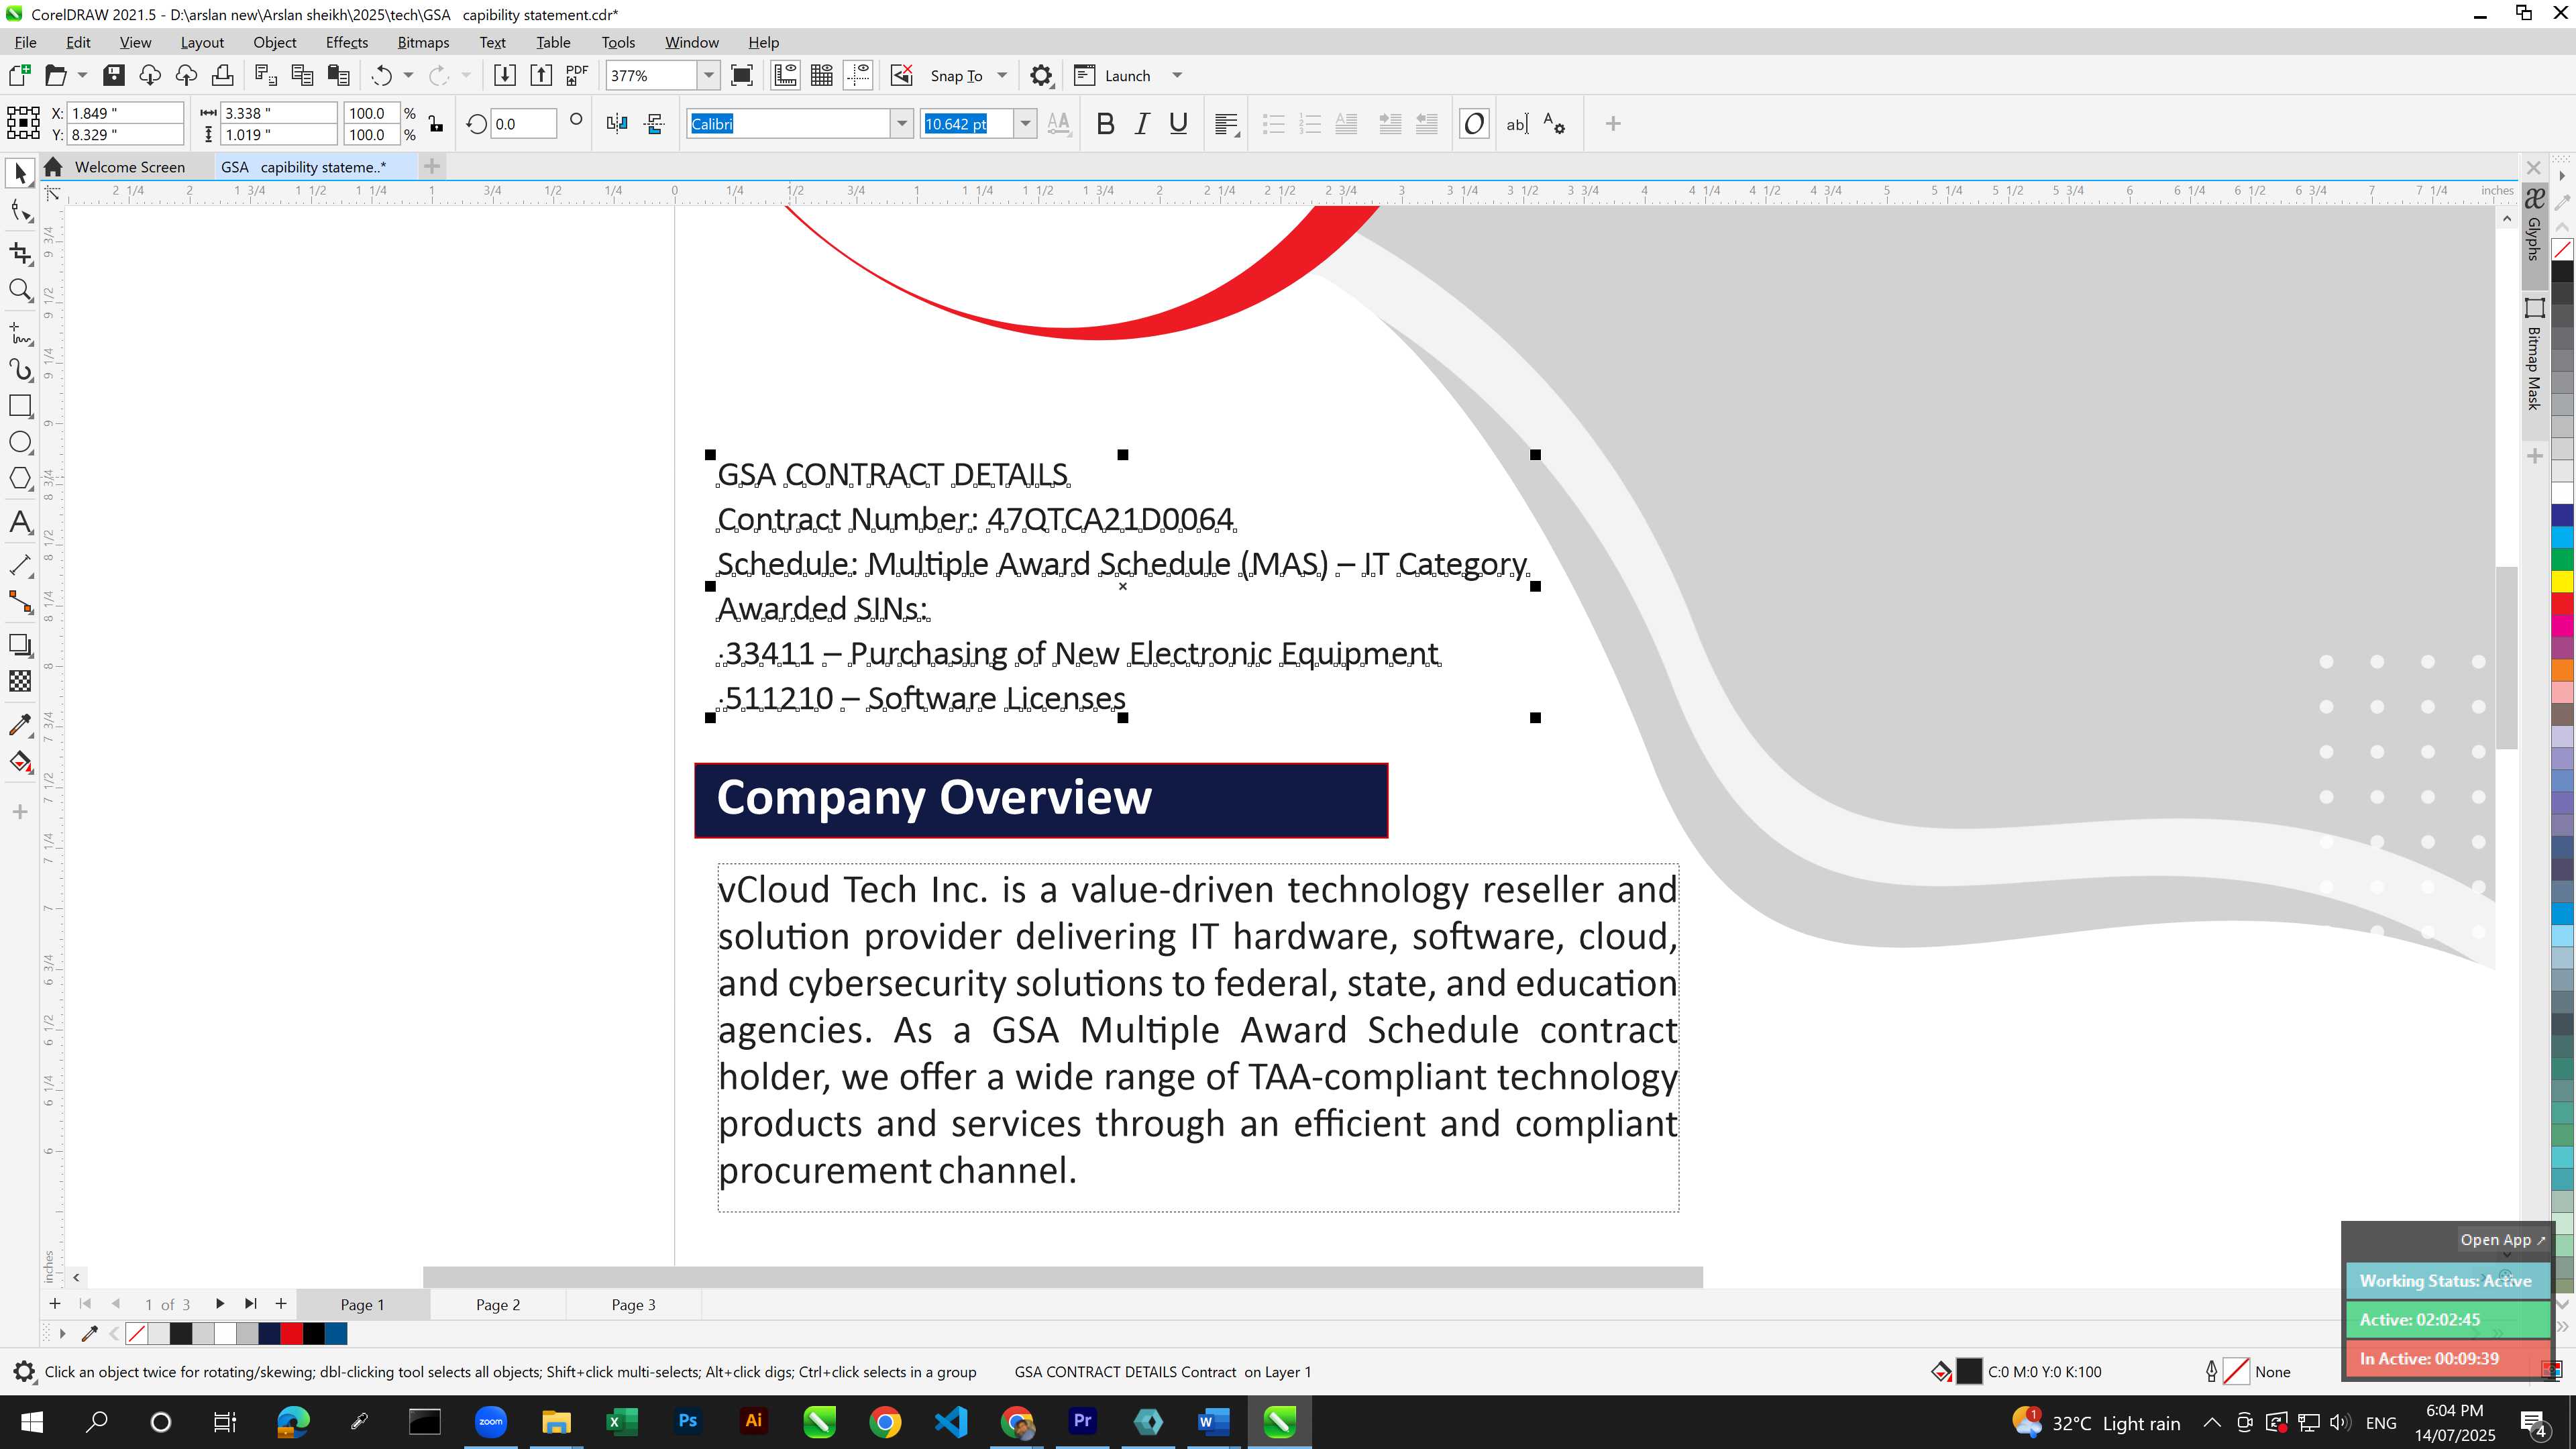
Task: Click the rotation angle input field
Action: click(522, 124)
